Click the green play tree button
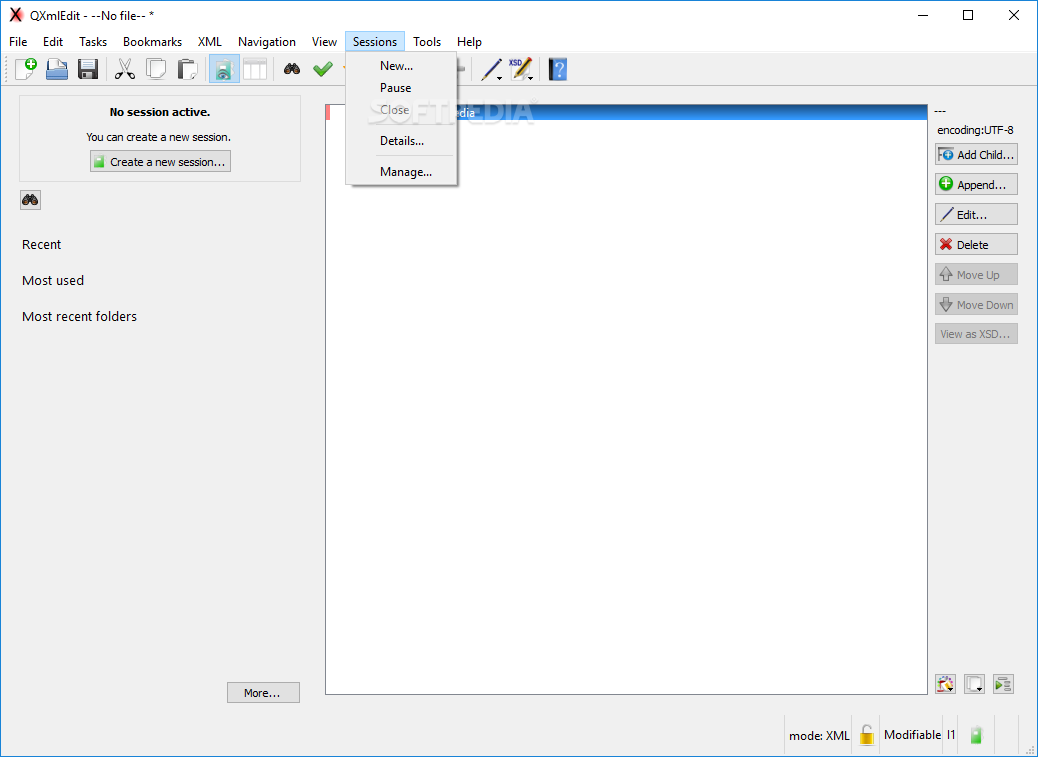Screen dimensions: 1038x757 (1004, 684)
